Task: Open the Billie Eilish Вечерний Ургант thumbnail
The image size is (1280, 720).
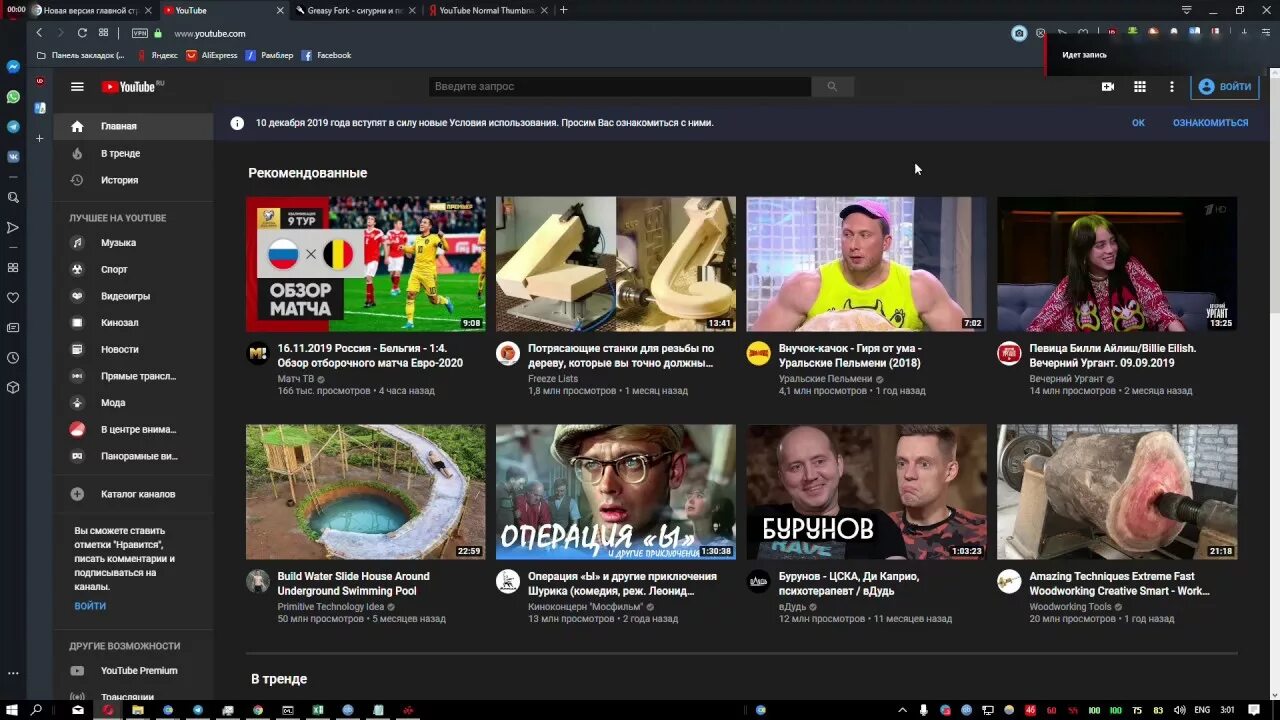Action: pyautogui.click(x=1117, y=264)
